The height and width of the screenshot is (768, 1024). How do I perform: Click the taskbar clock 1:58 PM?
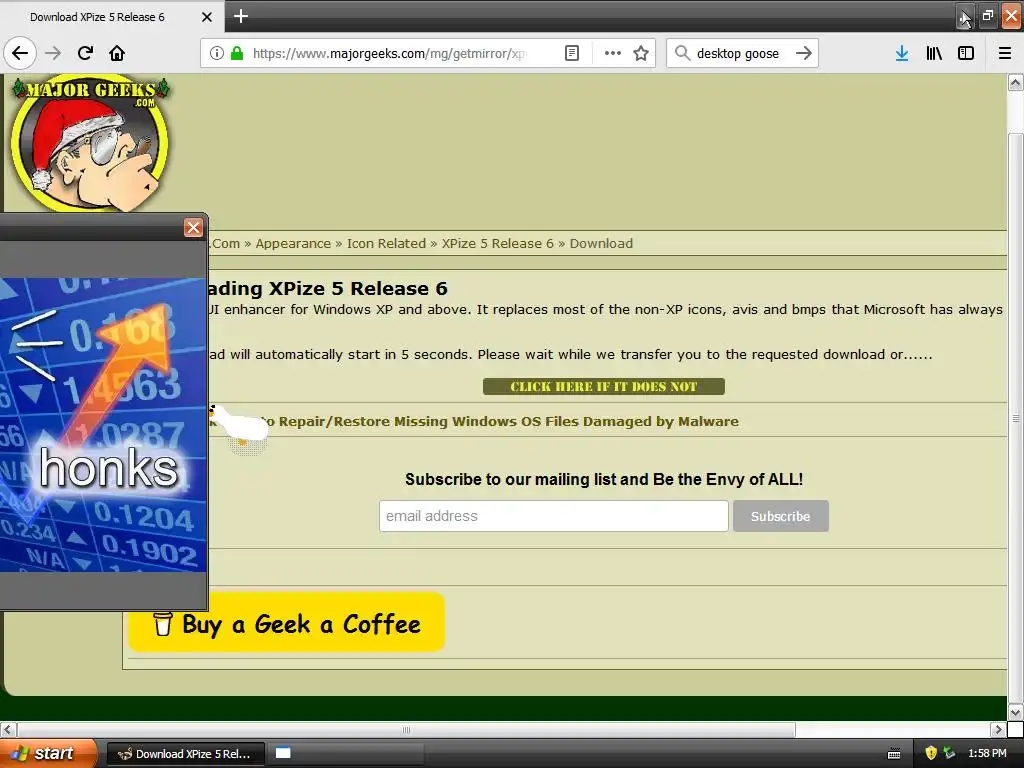click(x=987, y=754)
